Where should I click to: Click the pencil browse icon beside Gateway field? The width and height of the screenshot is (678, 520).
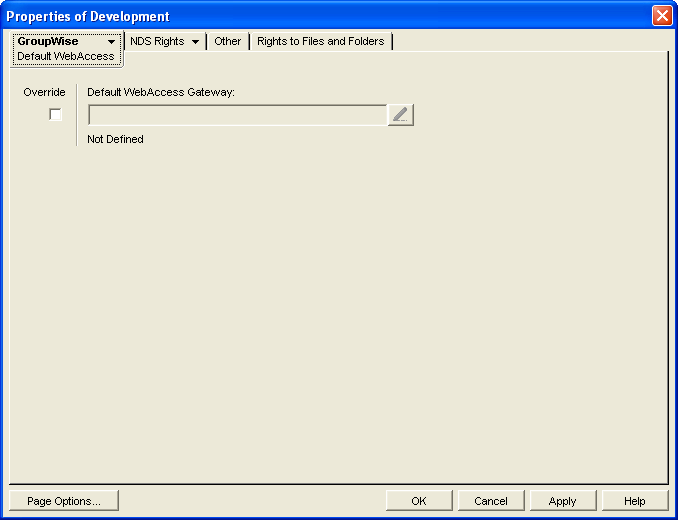tap(400, 115)
